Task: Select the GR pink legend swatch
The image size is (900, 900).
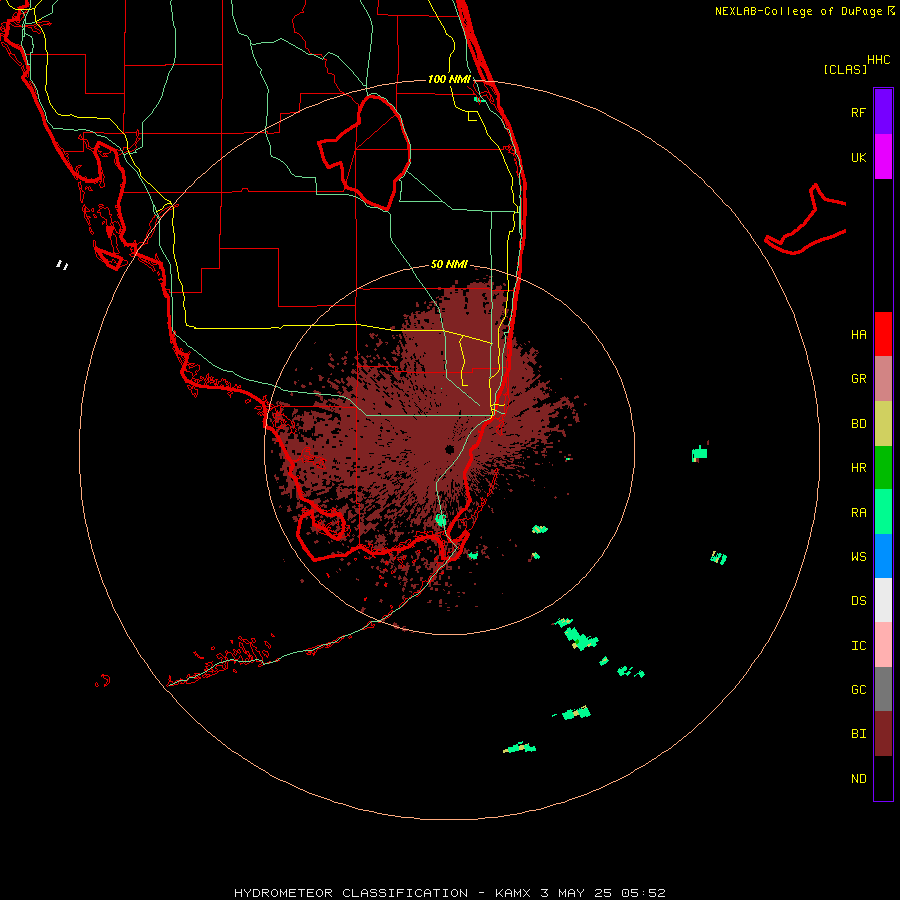Action: (x=883, y=379)
